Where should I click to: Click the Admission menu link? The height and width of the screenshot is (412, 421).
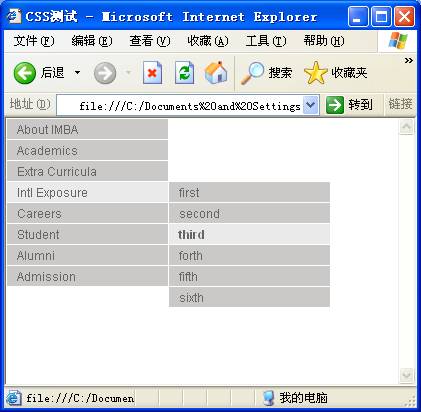[x=87, y=276]
